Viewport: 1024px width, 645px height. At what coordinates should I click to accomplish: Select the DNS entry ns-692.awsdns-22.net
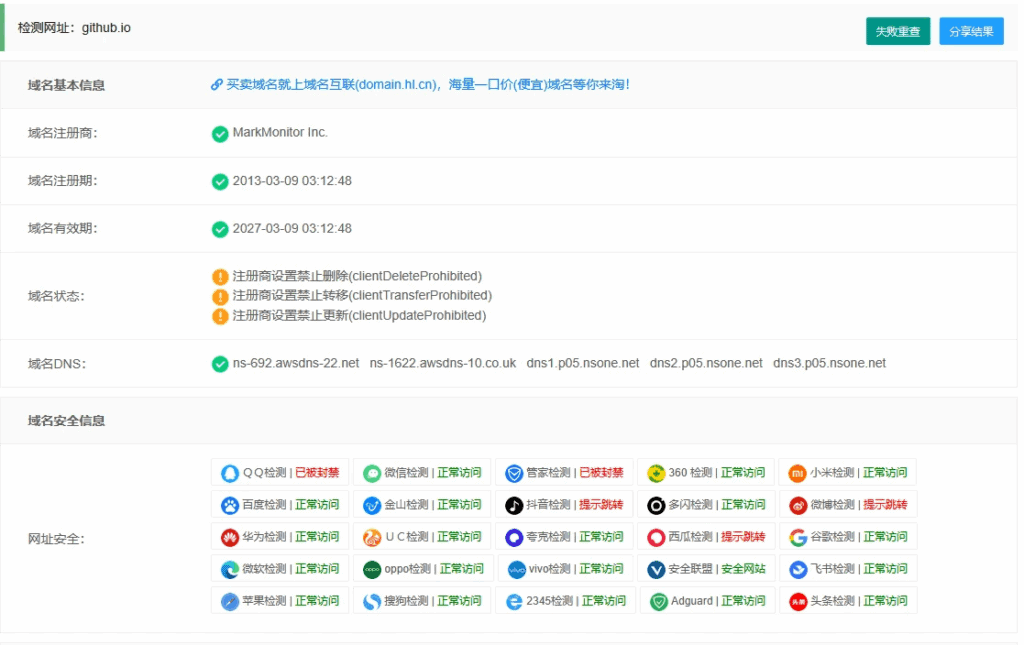point(296,363)
